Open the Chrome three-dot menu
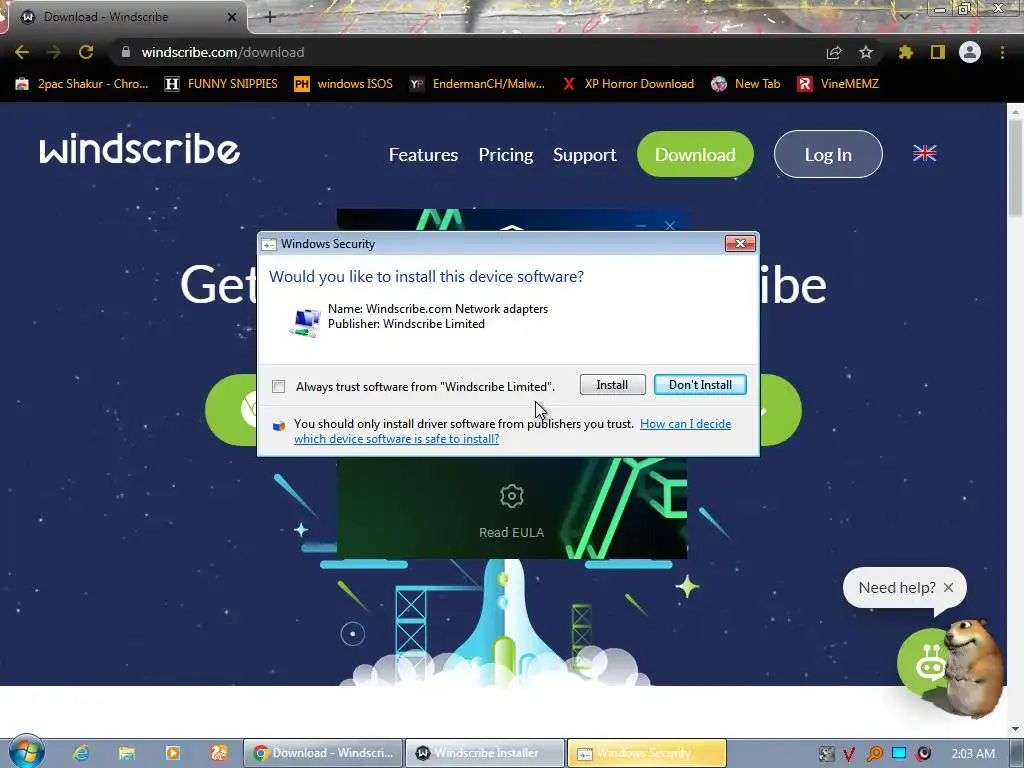 pyautogui.click(x=1002, y=52)
